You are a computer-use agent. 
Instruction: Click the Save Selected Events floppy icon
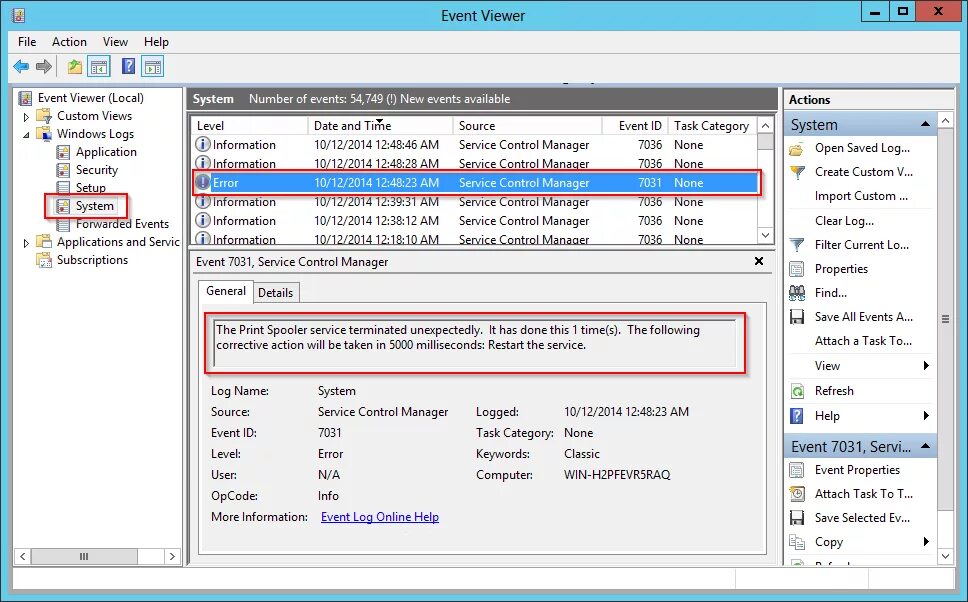(797, 518)
